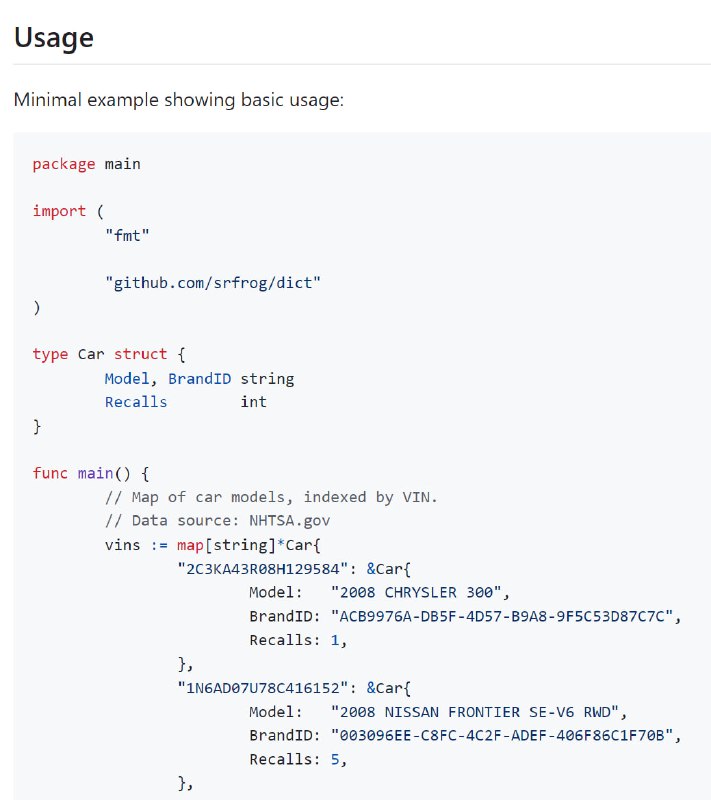Click the "github.com/srfrog/dict" import path
Image resolution: width=711 pixels, height=800 pixels.
(213, 283)
